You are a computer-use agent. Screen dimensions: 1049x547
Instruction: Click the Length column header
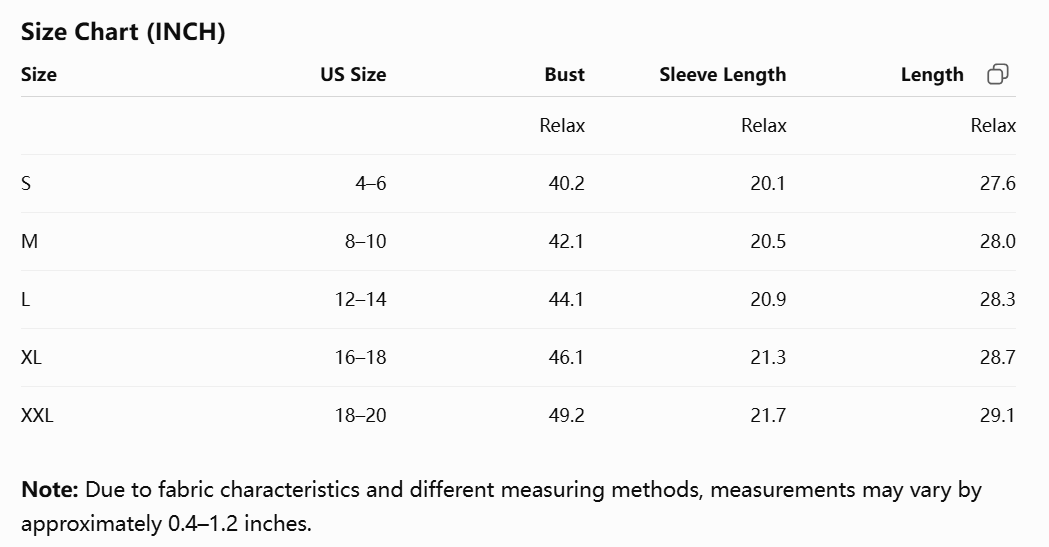click(932, 74)
